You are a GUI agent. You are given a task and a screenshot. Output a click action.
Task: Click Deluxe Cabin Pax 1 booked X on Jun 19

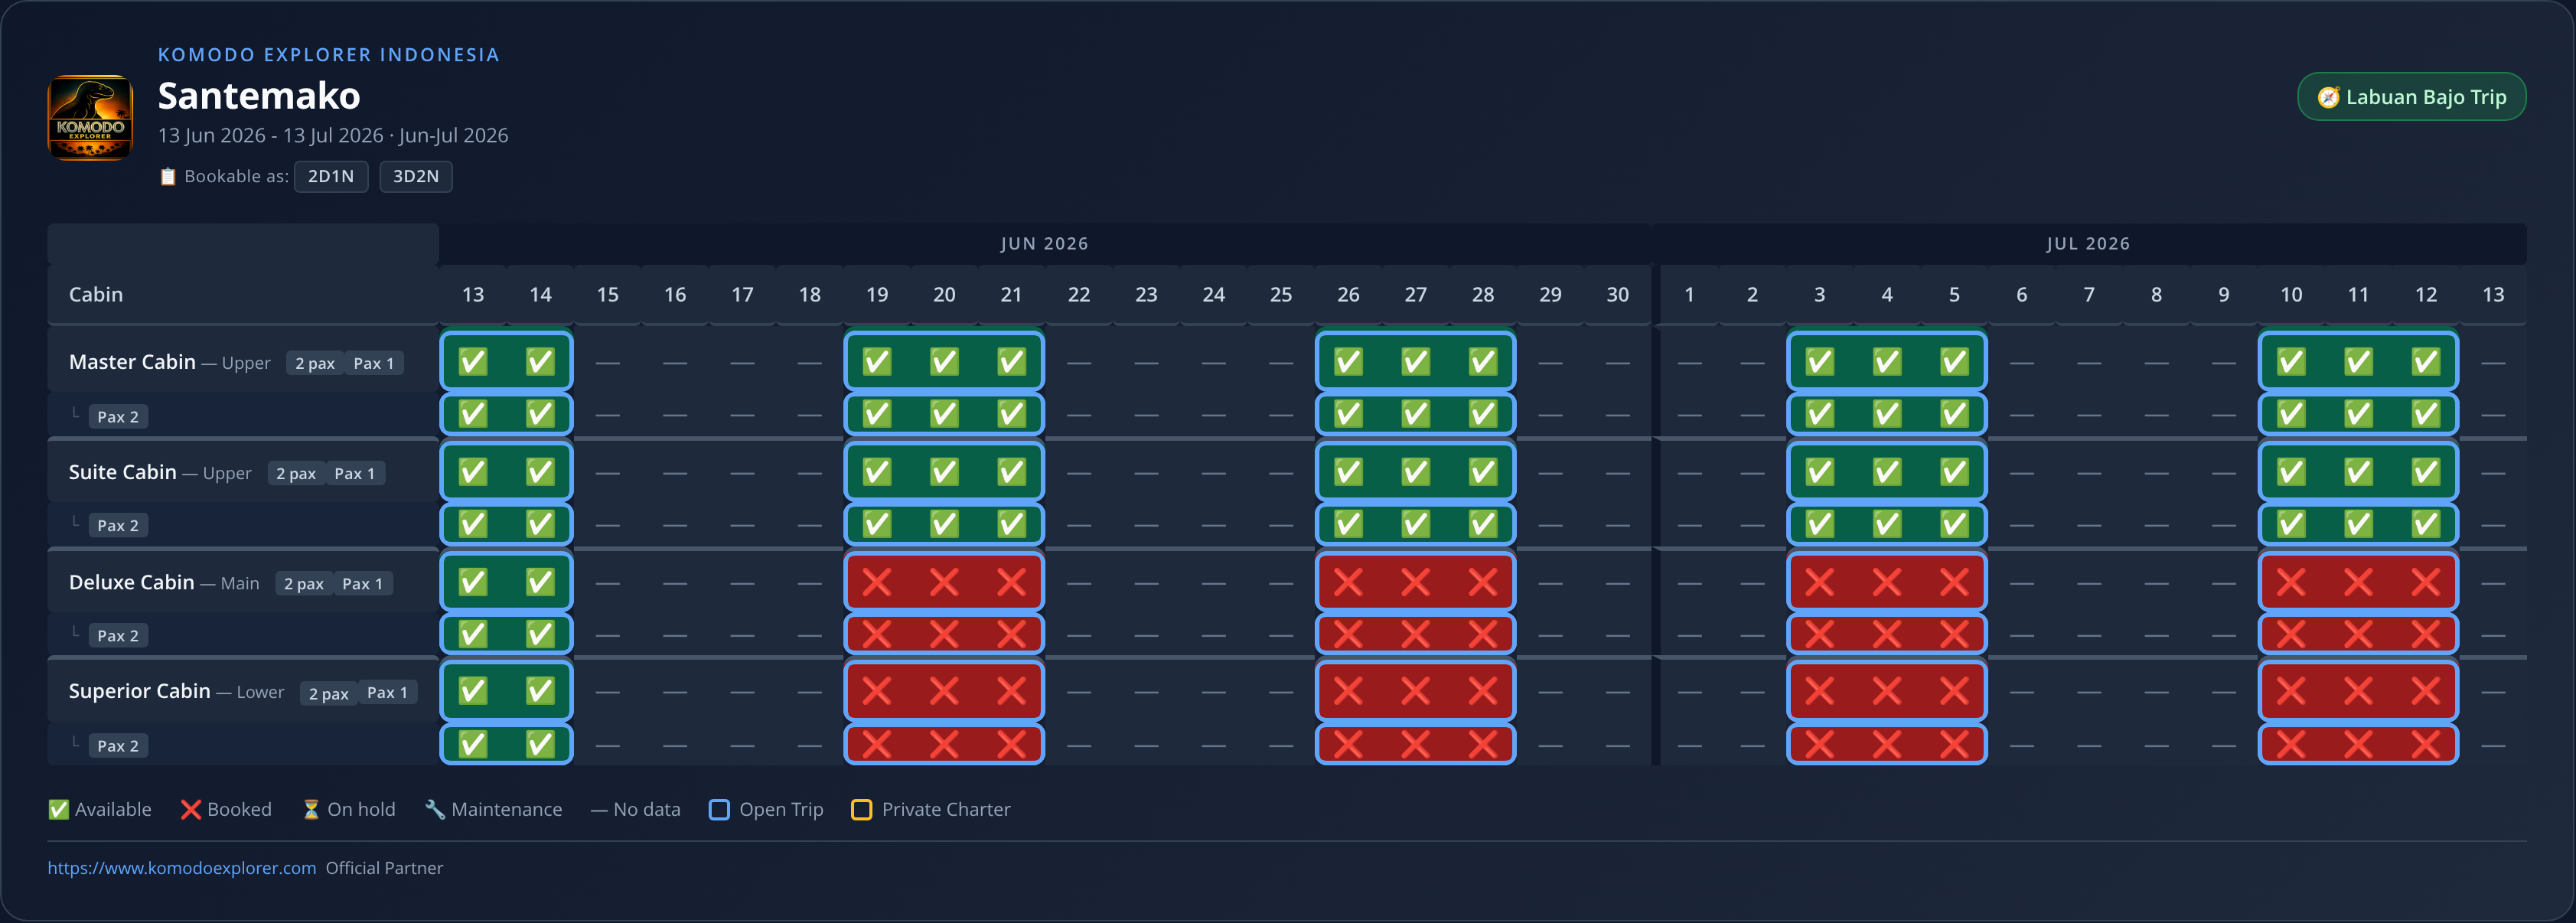click(877, 582)
